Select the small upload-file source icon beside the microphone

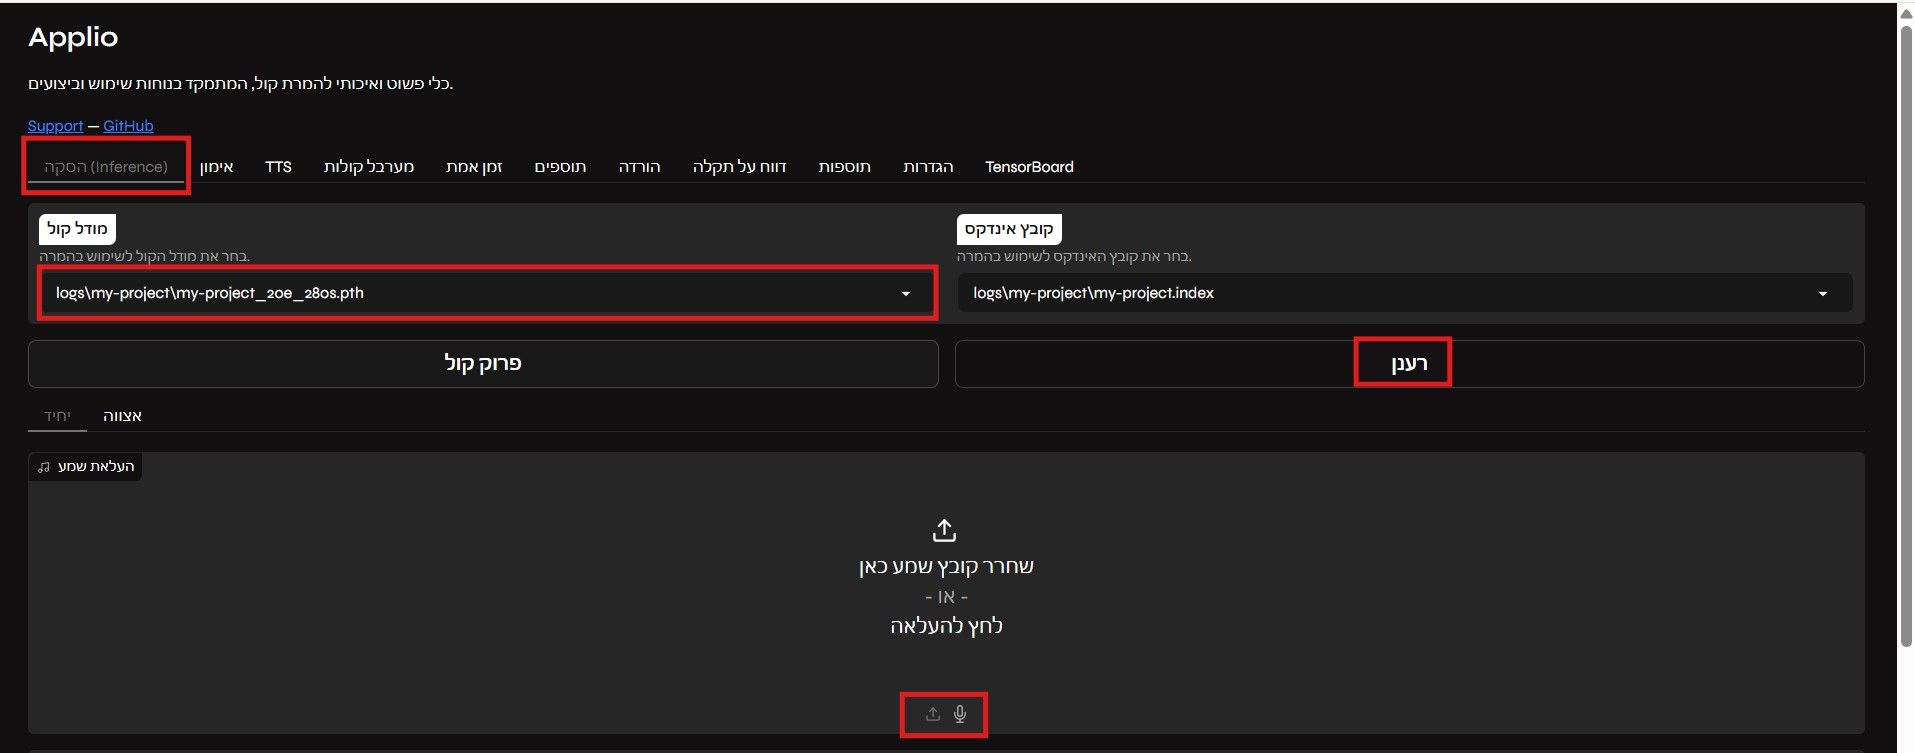[933, 714]
